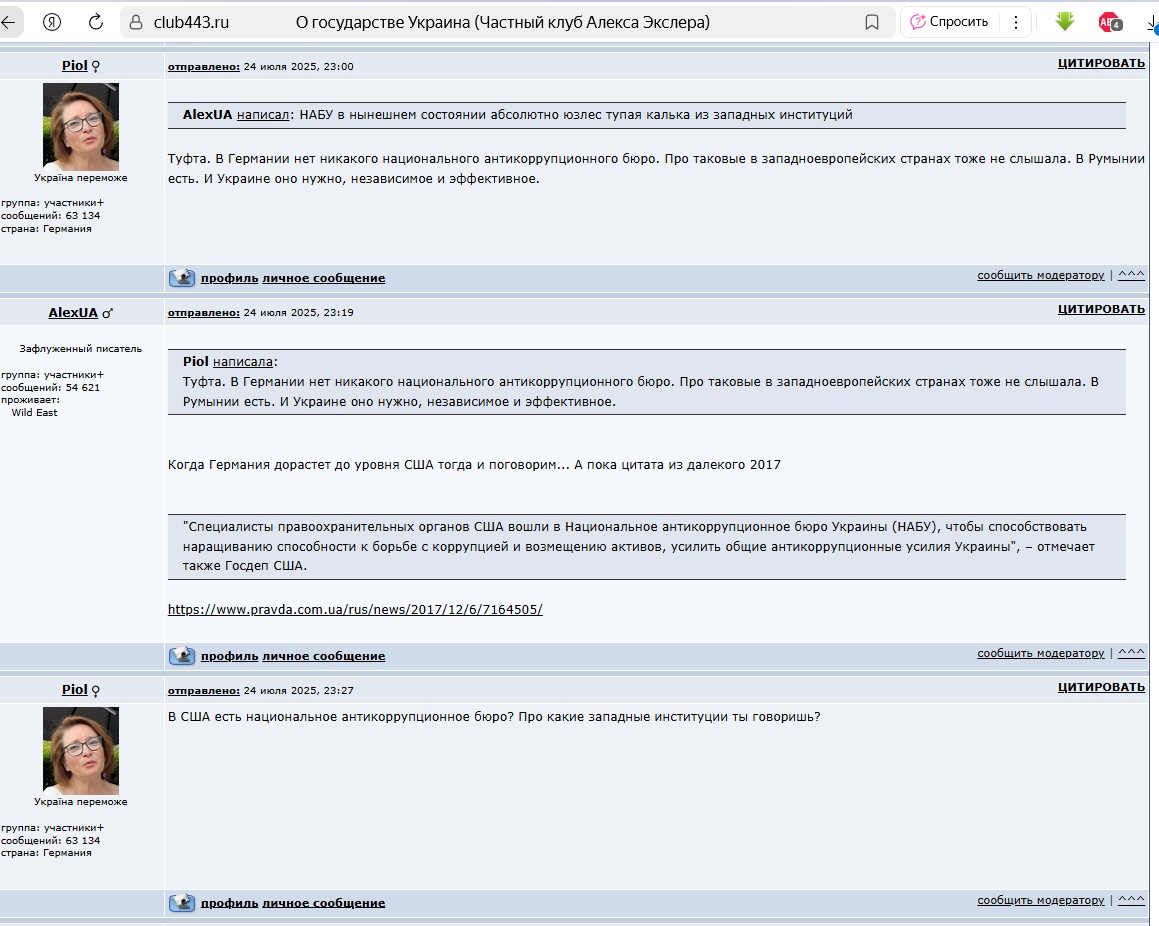Screen dimensions: 1159x926
Task: Click 'отправлено' link on the 23:19 post
Action: [x=203, y=313]
